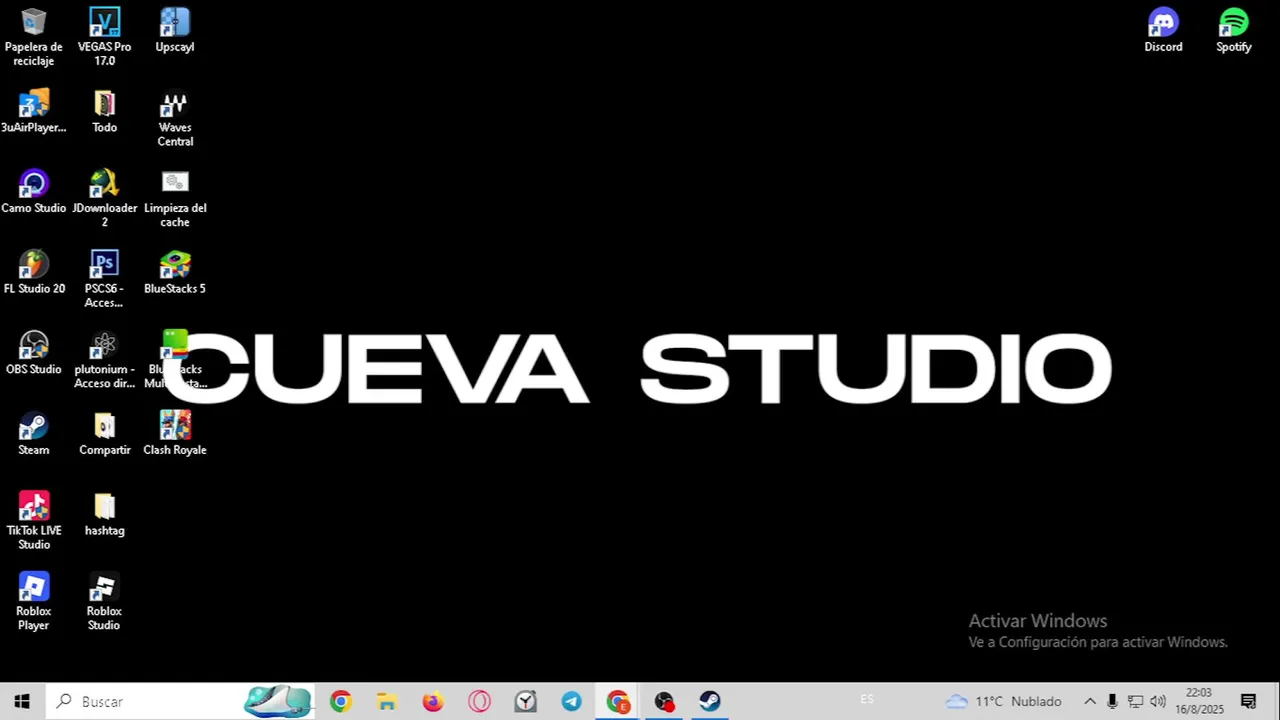Open File Explorer on taskbar
The image size is (1280, 720).
coord(386,701)
